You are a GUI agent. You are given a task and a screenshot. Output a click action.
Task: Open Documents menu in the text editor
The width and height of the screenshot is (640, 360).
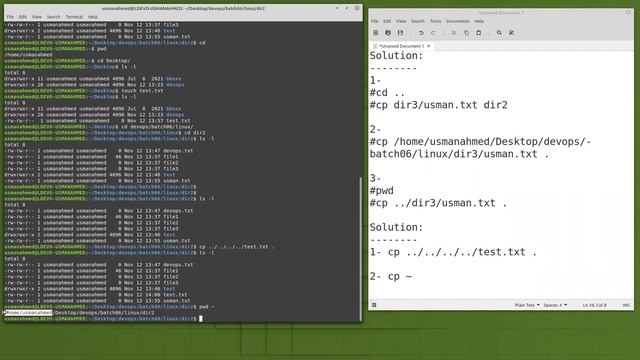click(458, 21)
